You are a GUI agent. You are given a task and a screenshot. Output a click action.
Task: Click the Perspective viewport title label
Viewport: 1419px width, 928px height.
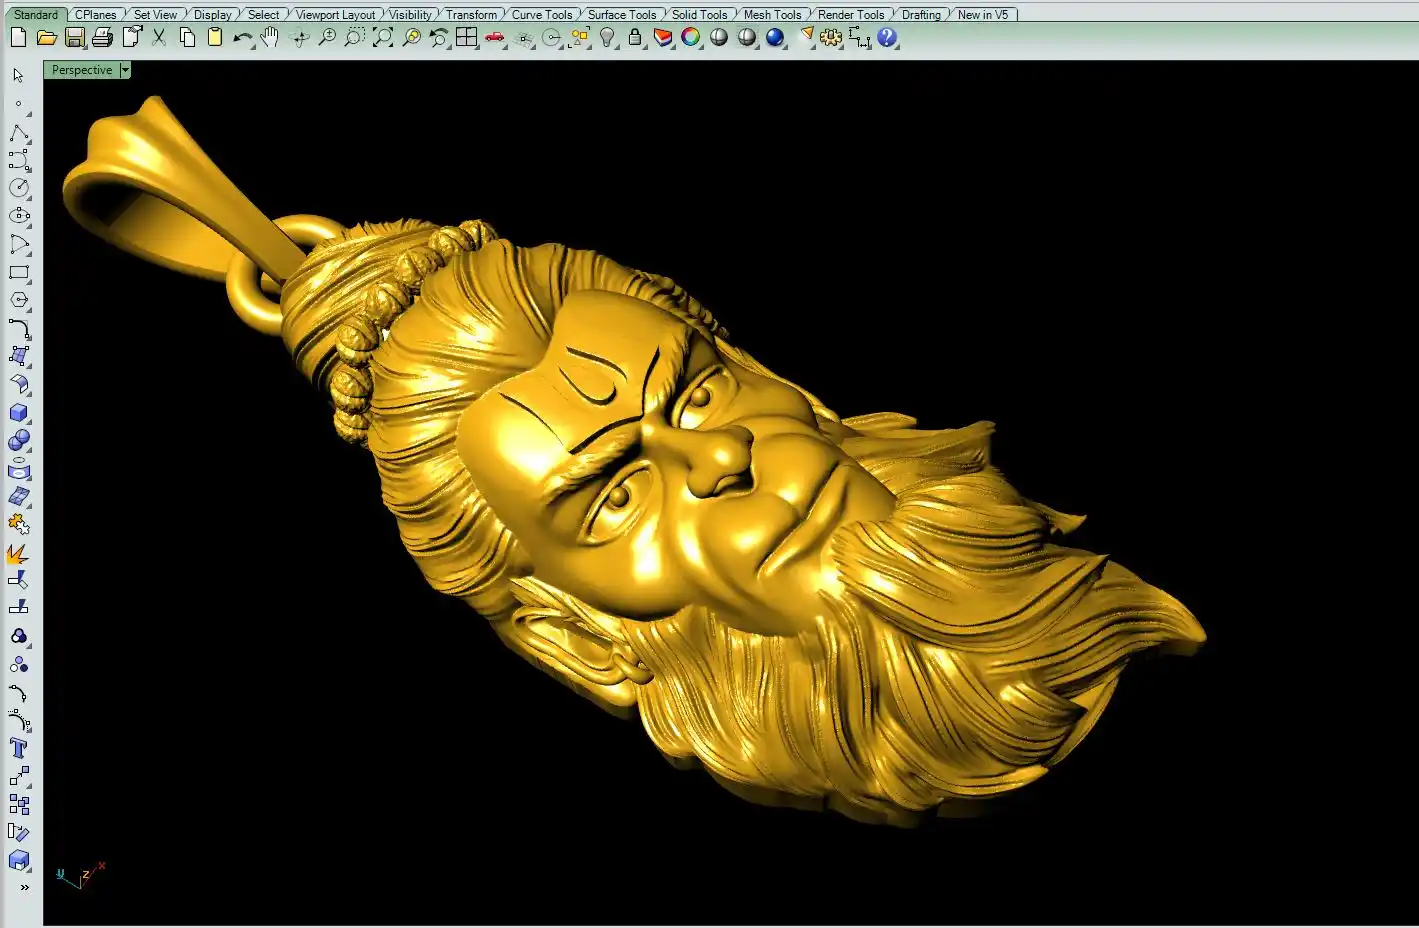[x=82, y=70]
